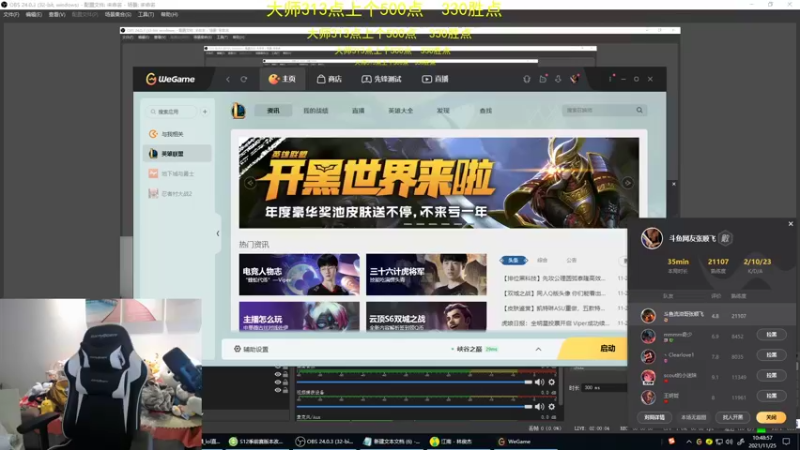
Task: Select the fourth sidebar game below 地下城与勇士
Action: click(177, 193)
